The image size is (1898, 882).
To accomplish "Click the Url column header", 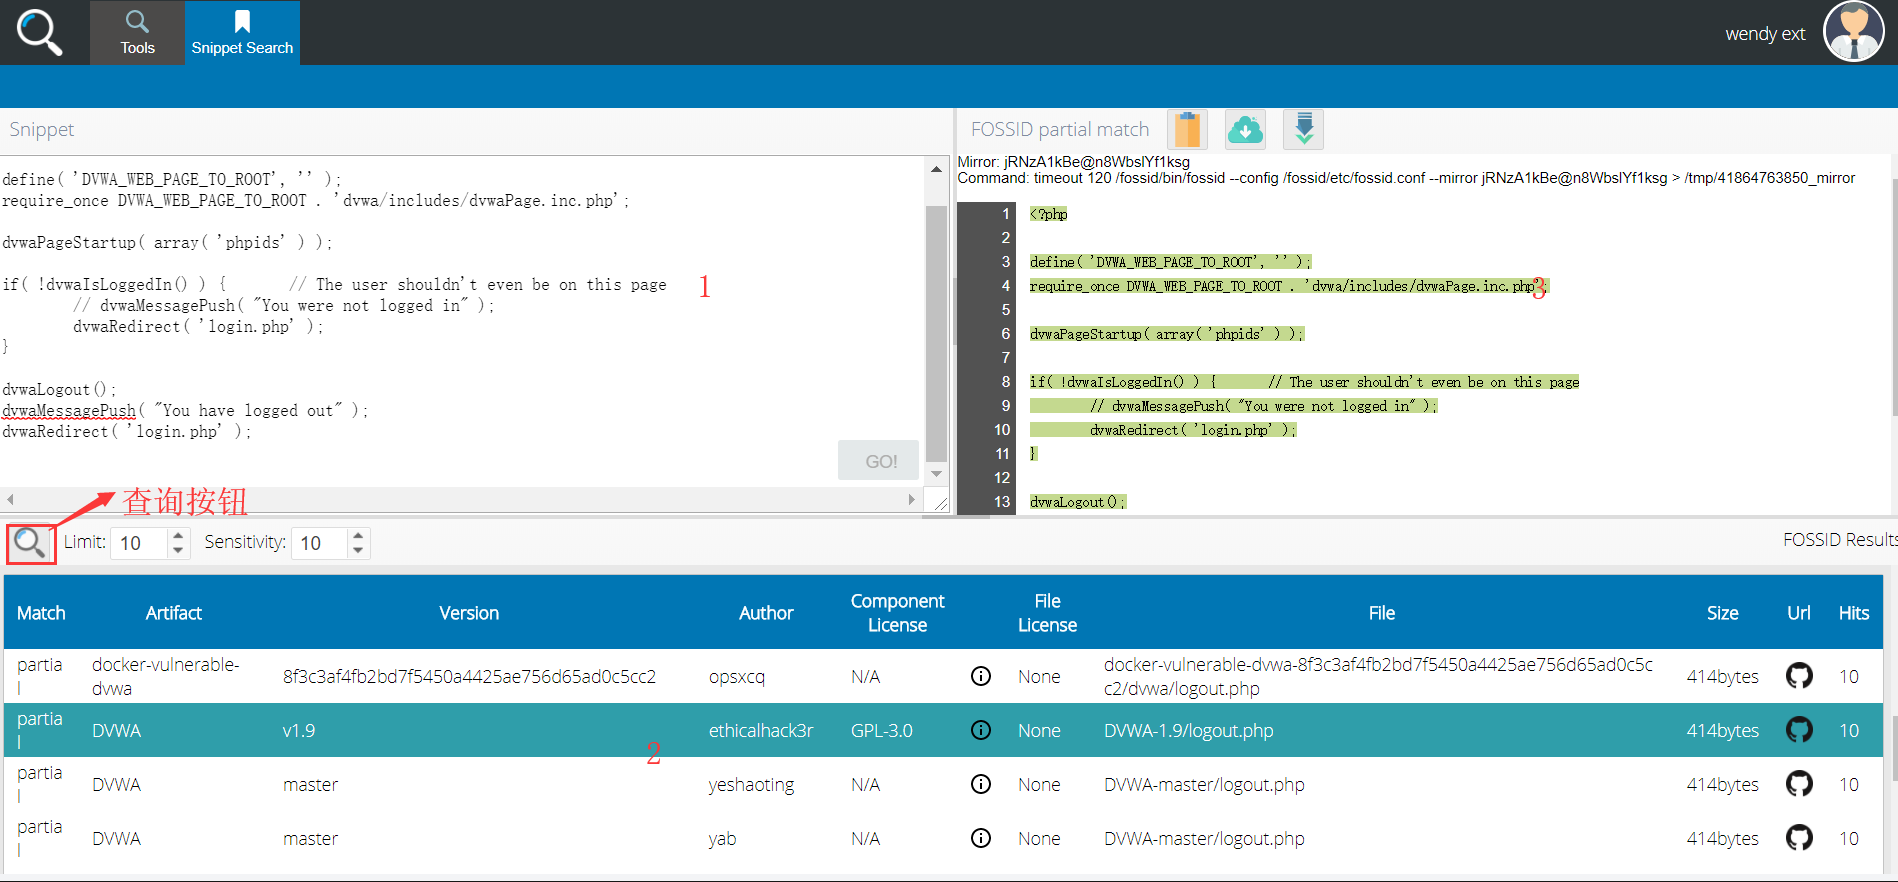I will (1798, 613).
